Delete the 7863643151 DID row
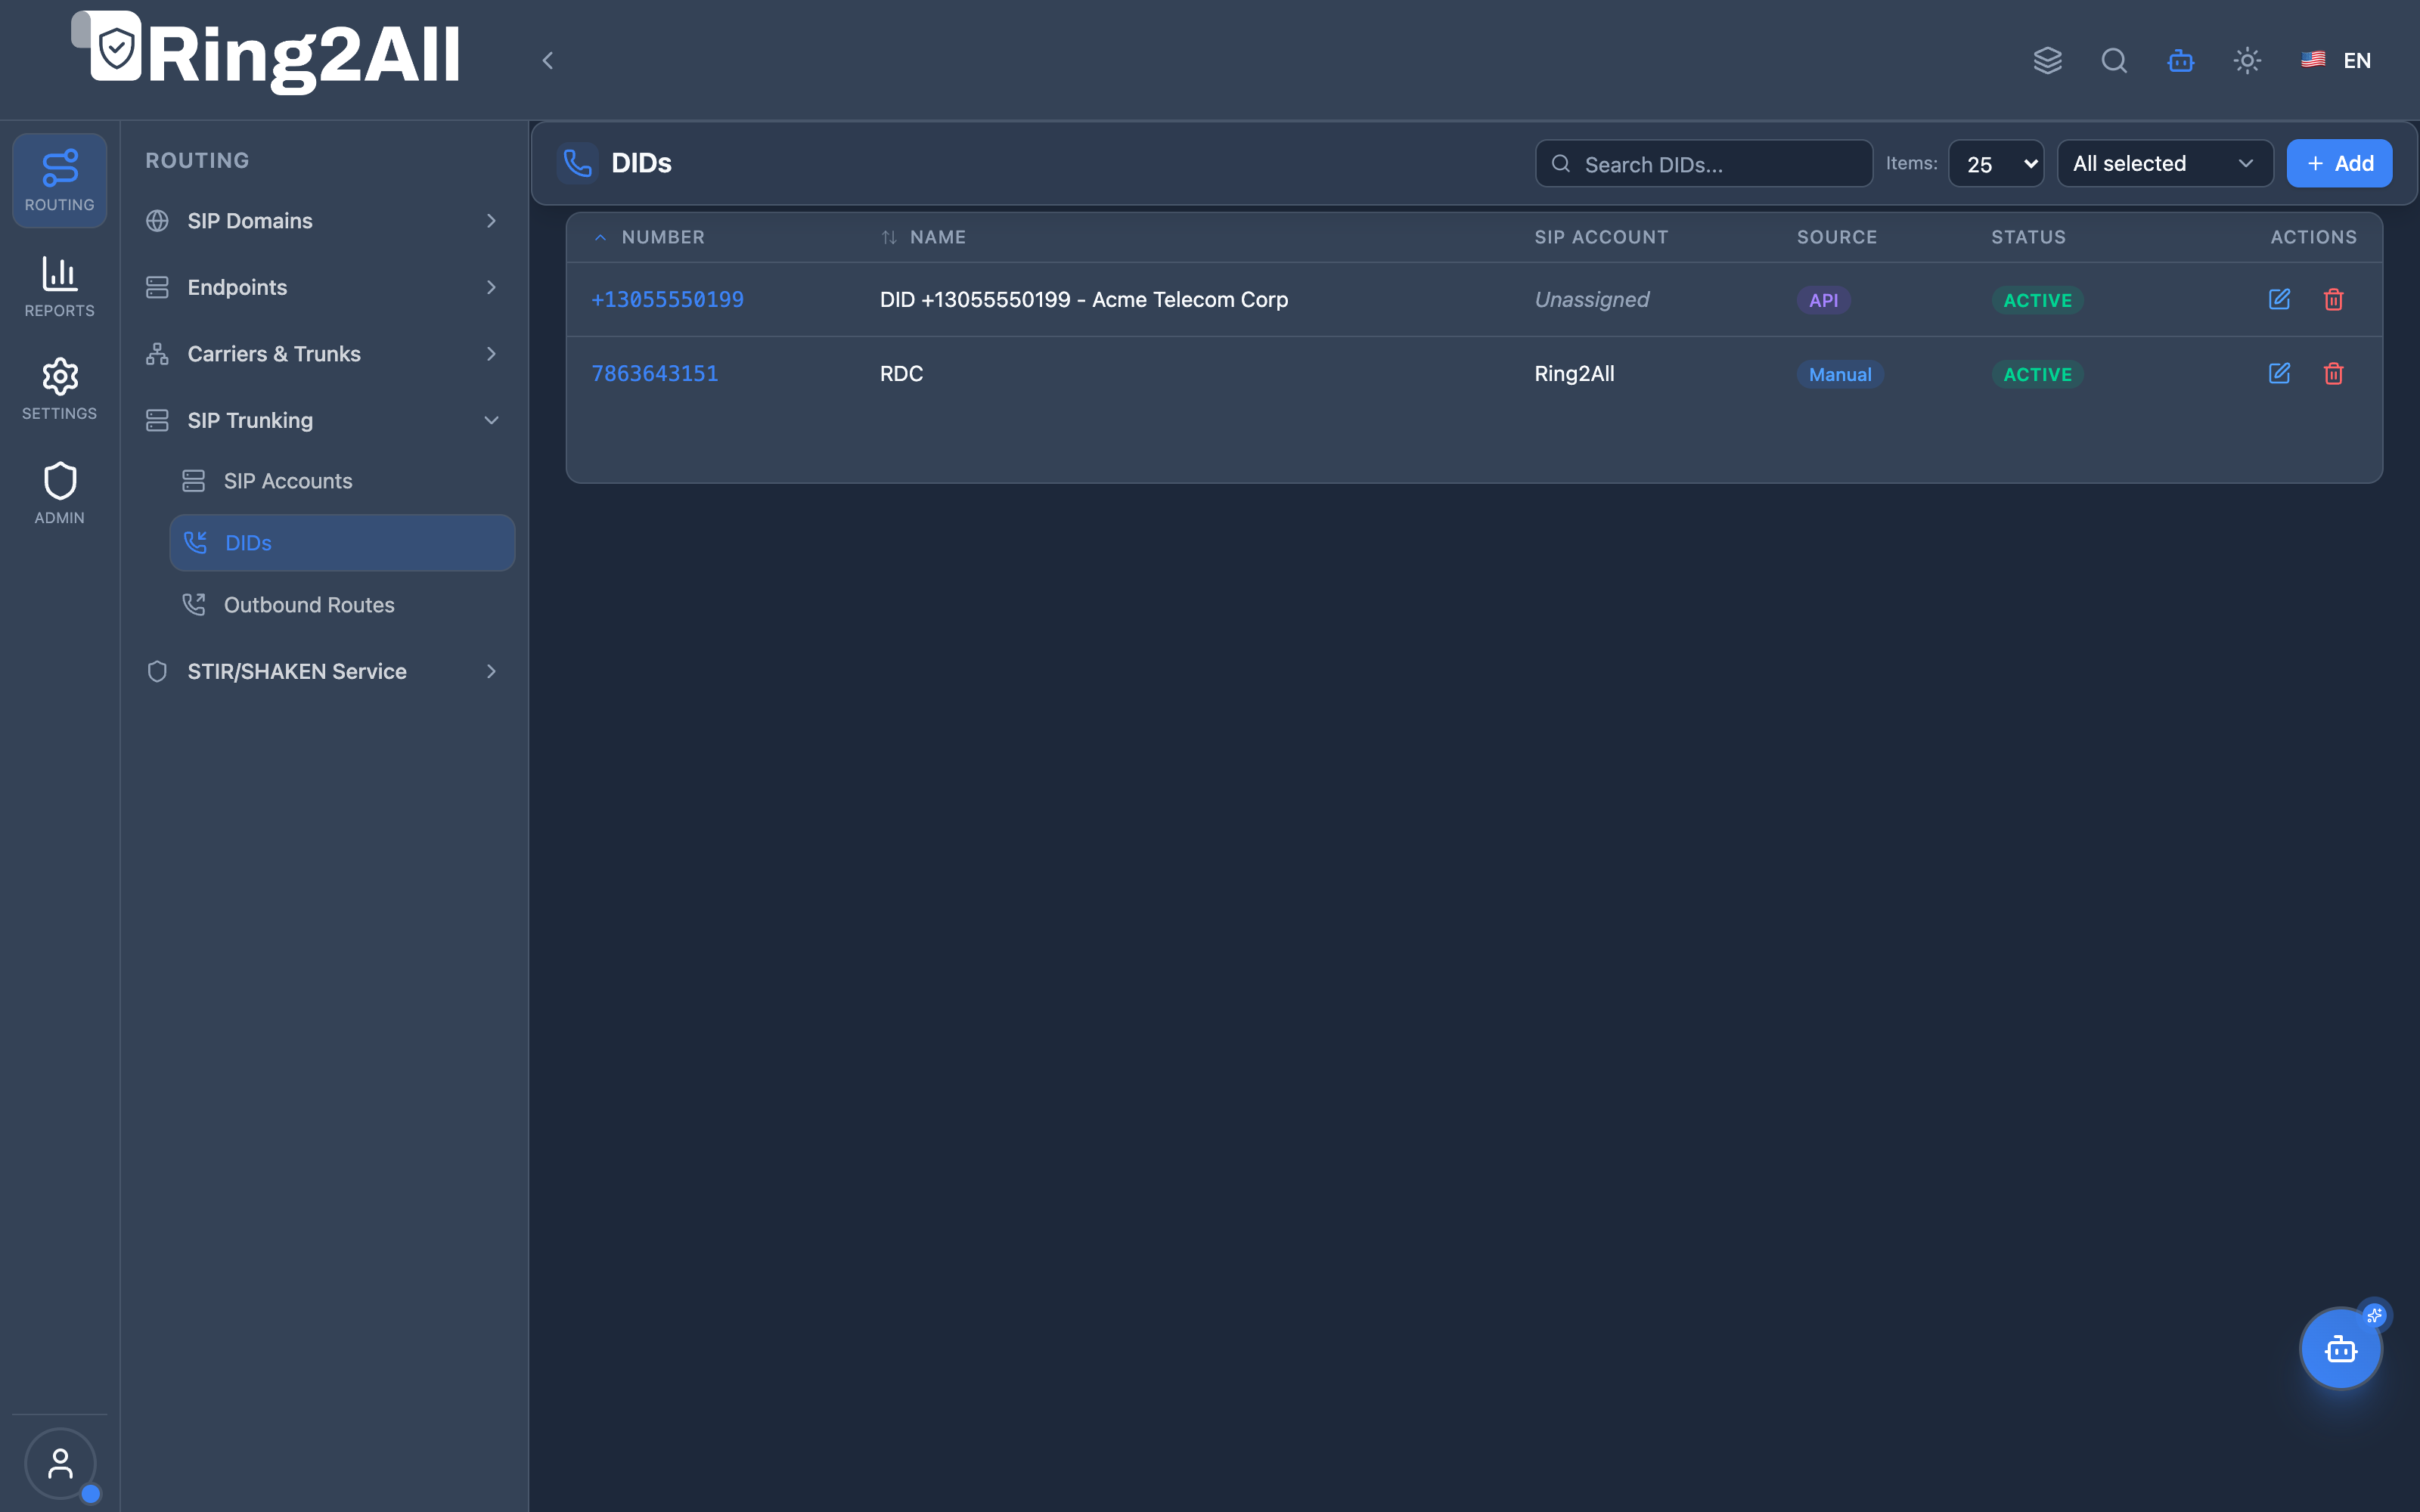The width and height of the screenshot is (2420, 1512). click(x=2333, y=373)
